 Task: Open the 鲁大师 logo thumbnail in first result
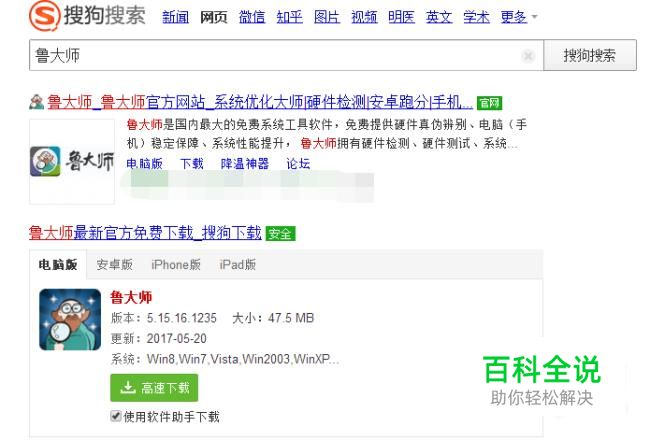(x=72, y=161)
